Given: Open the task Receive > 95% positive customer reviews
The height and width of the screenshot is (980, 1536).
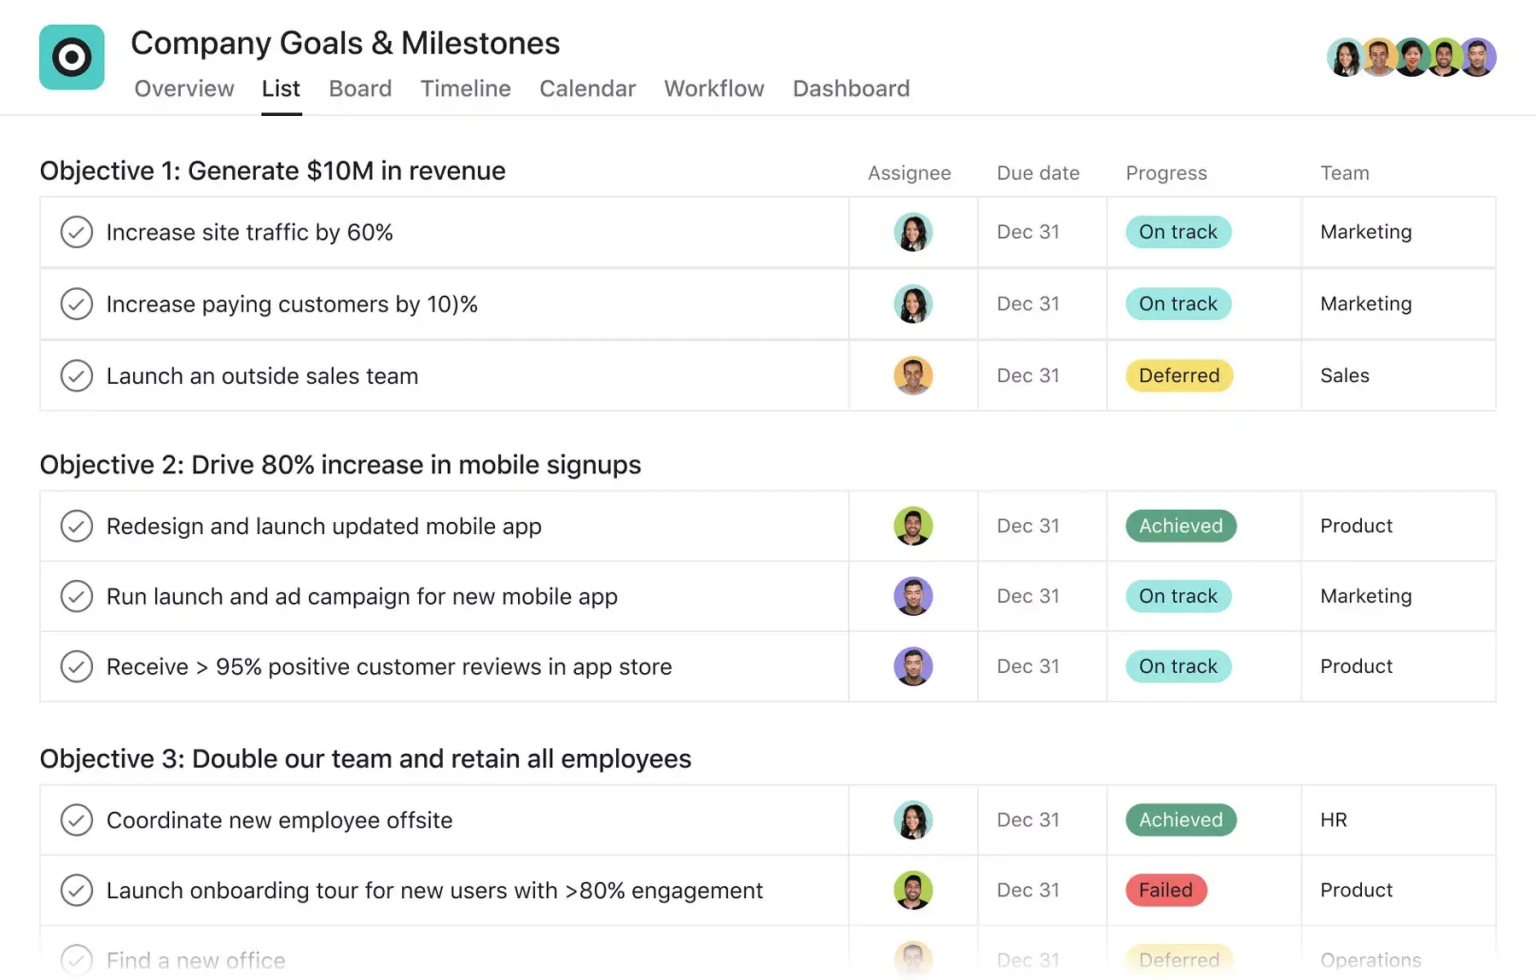Looking at the screenshot, I should click(x=389, y=667).
